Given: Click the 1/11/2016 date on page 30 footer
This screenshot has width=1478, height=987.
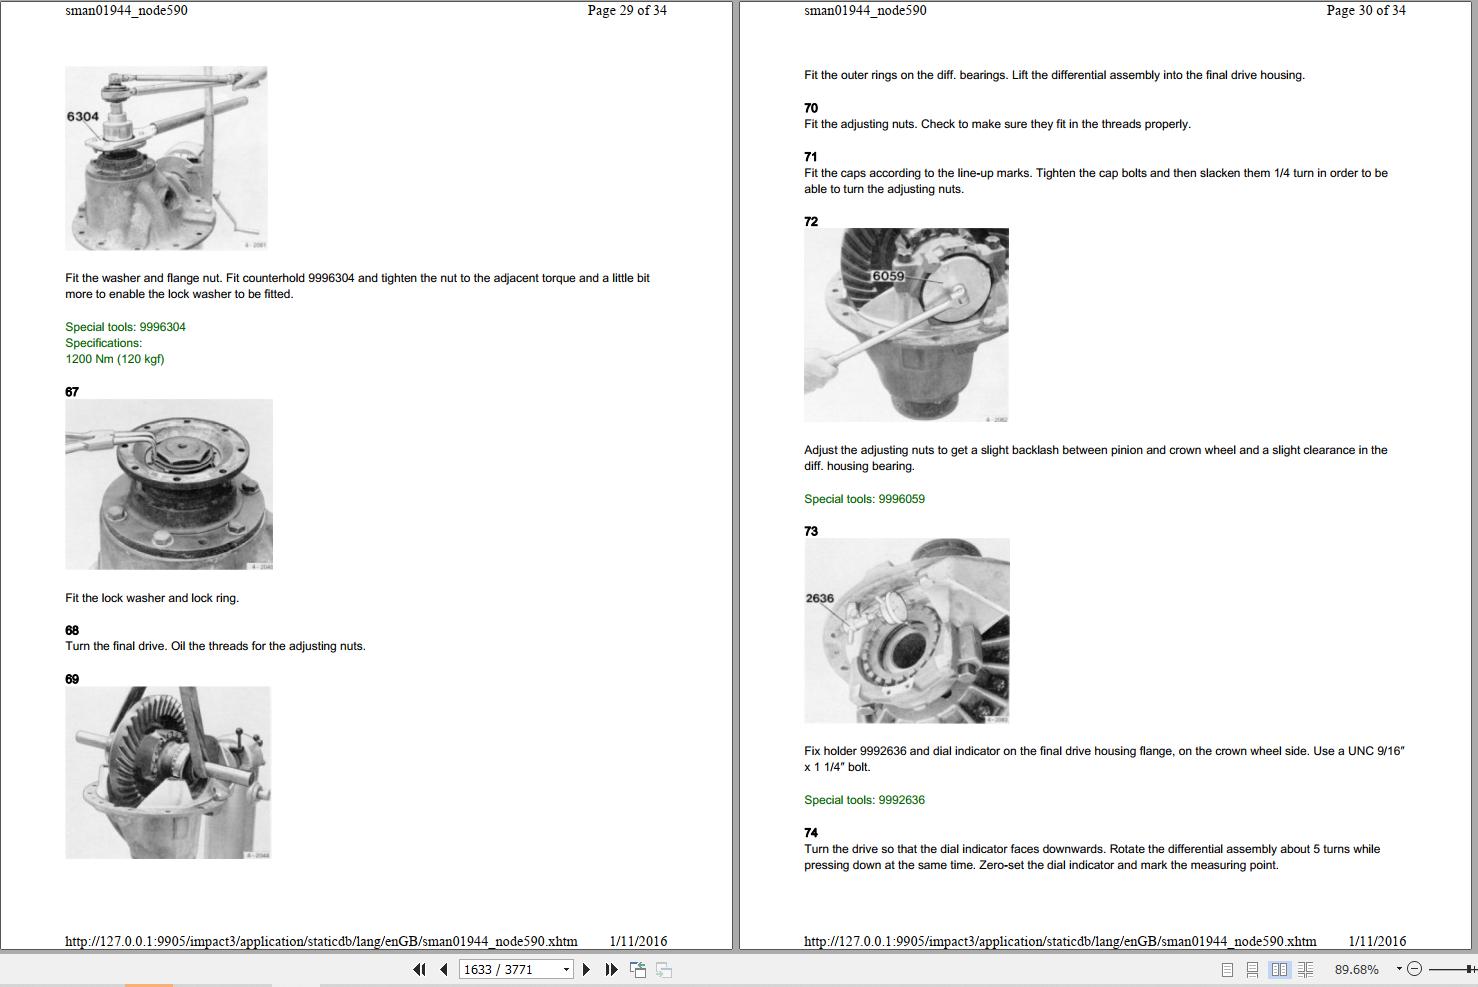Looking at the screenshot, I should pyautogui.click(x=1377, y=941).
